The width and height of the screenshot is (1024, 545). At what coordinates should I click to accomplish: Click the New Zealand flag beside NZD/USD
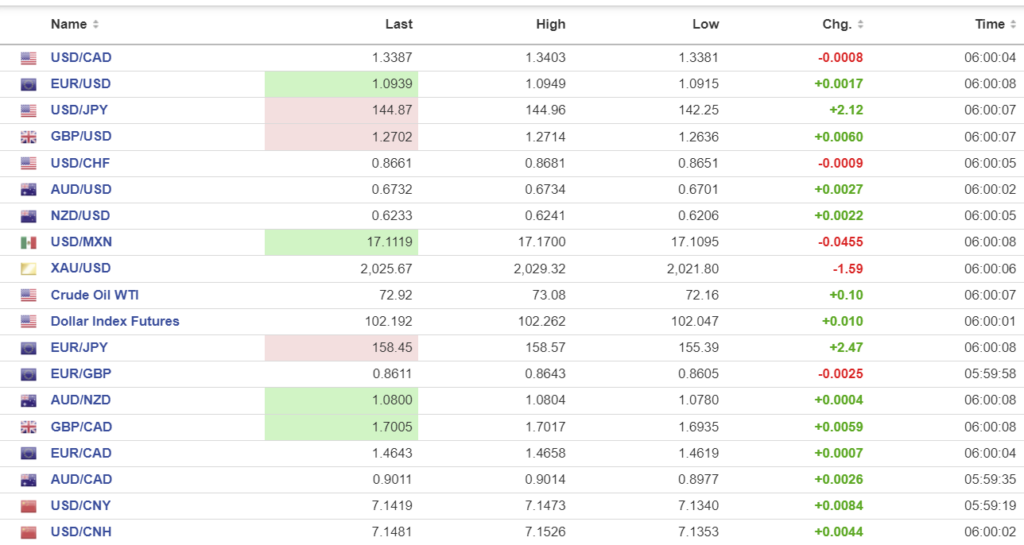click(x=28, y=216)
